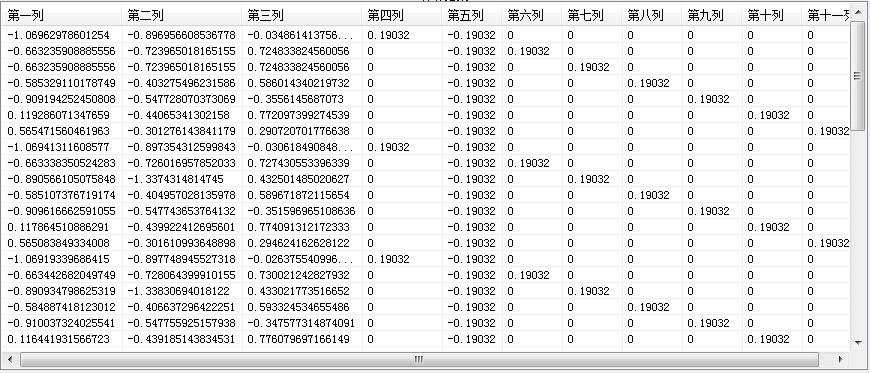
Task: Select cell -0.890934798625319
Action: [x=62, y=291]
